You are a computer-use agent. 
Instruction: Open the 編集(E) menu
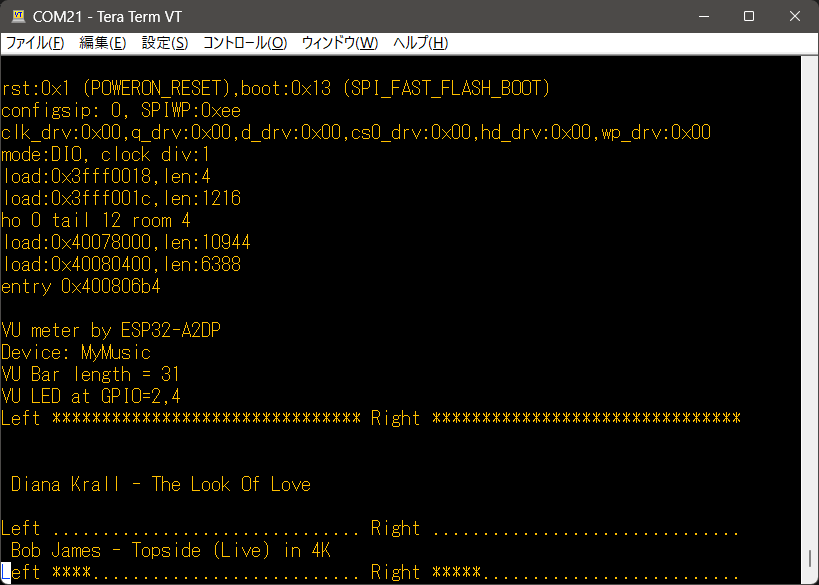coord(102,43)
